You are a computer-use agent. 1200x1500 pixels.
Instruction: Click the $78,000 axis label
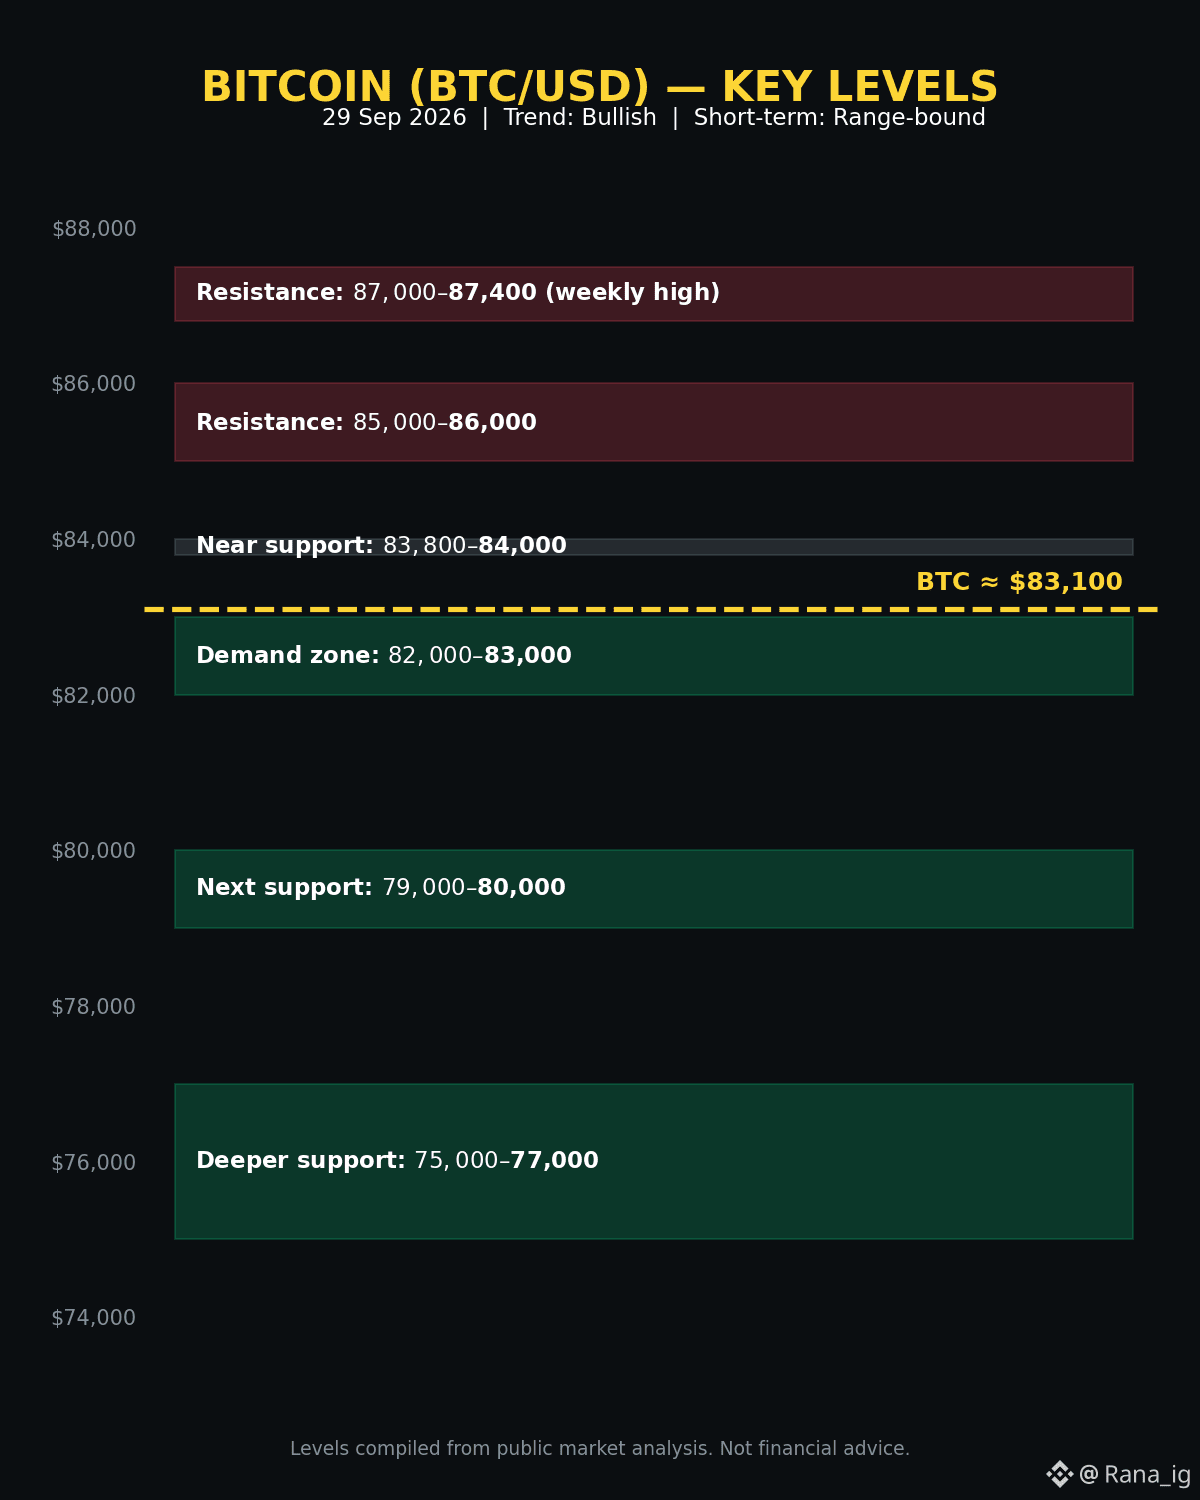click(x=94, y=1007)
